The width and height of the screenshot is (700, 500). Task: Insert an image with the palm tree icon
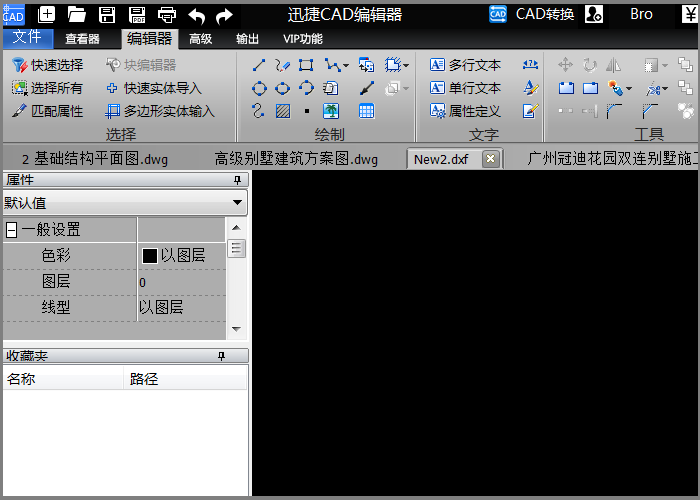pos(331,111)
